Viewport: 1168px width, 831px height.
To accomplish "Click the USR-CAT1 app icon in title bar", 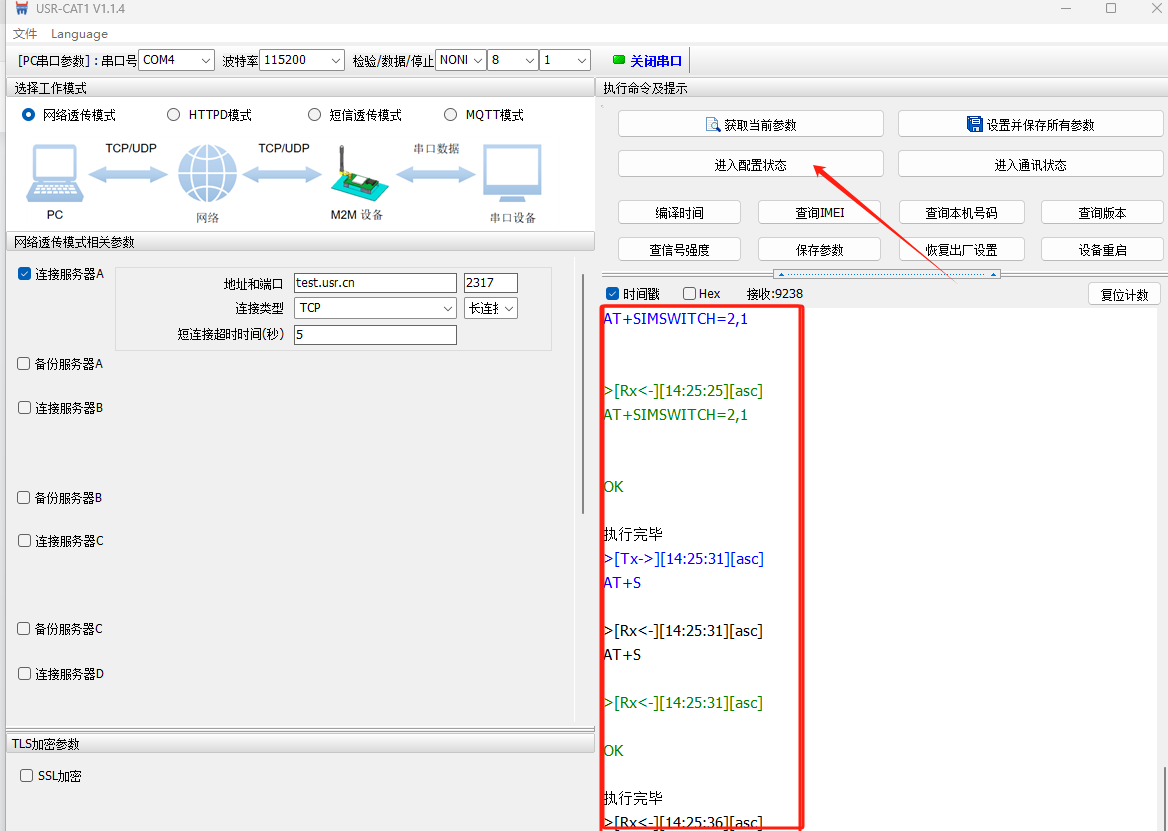I will [21, 9].
